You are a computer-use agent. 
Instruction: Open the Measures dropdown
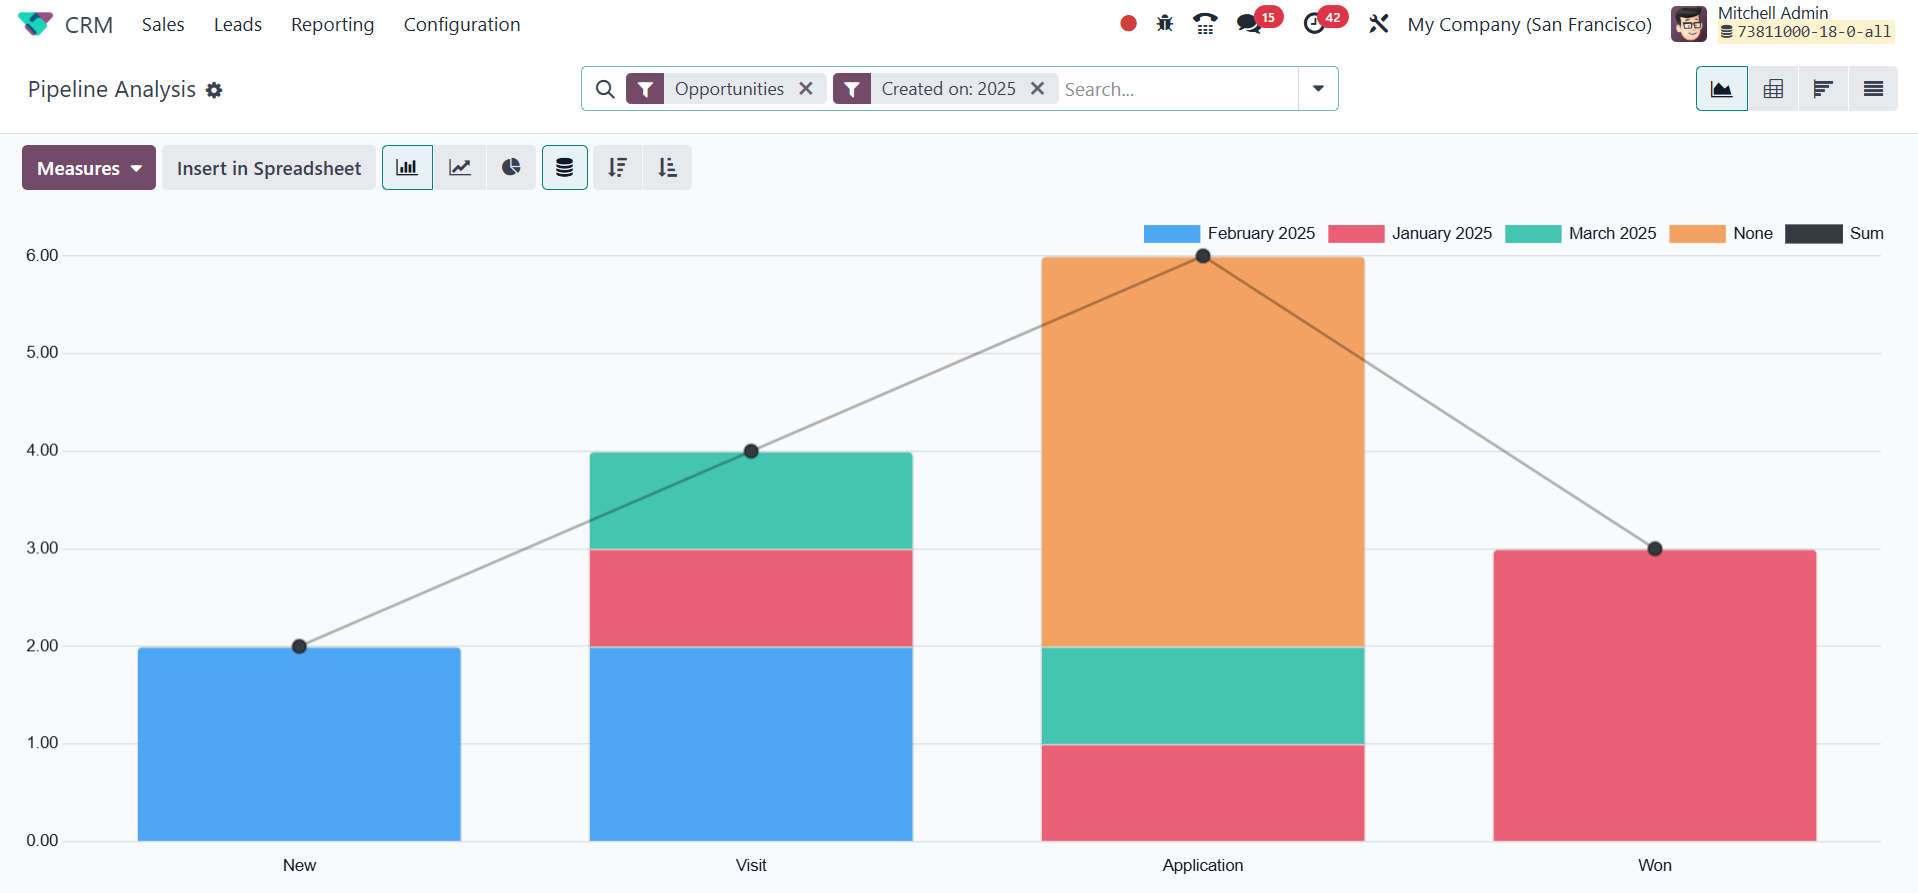89,168
